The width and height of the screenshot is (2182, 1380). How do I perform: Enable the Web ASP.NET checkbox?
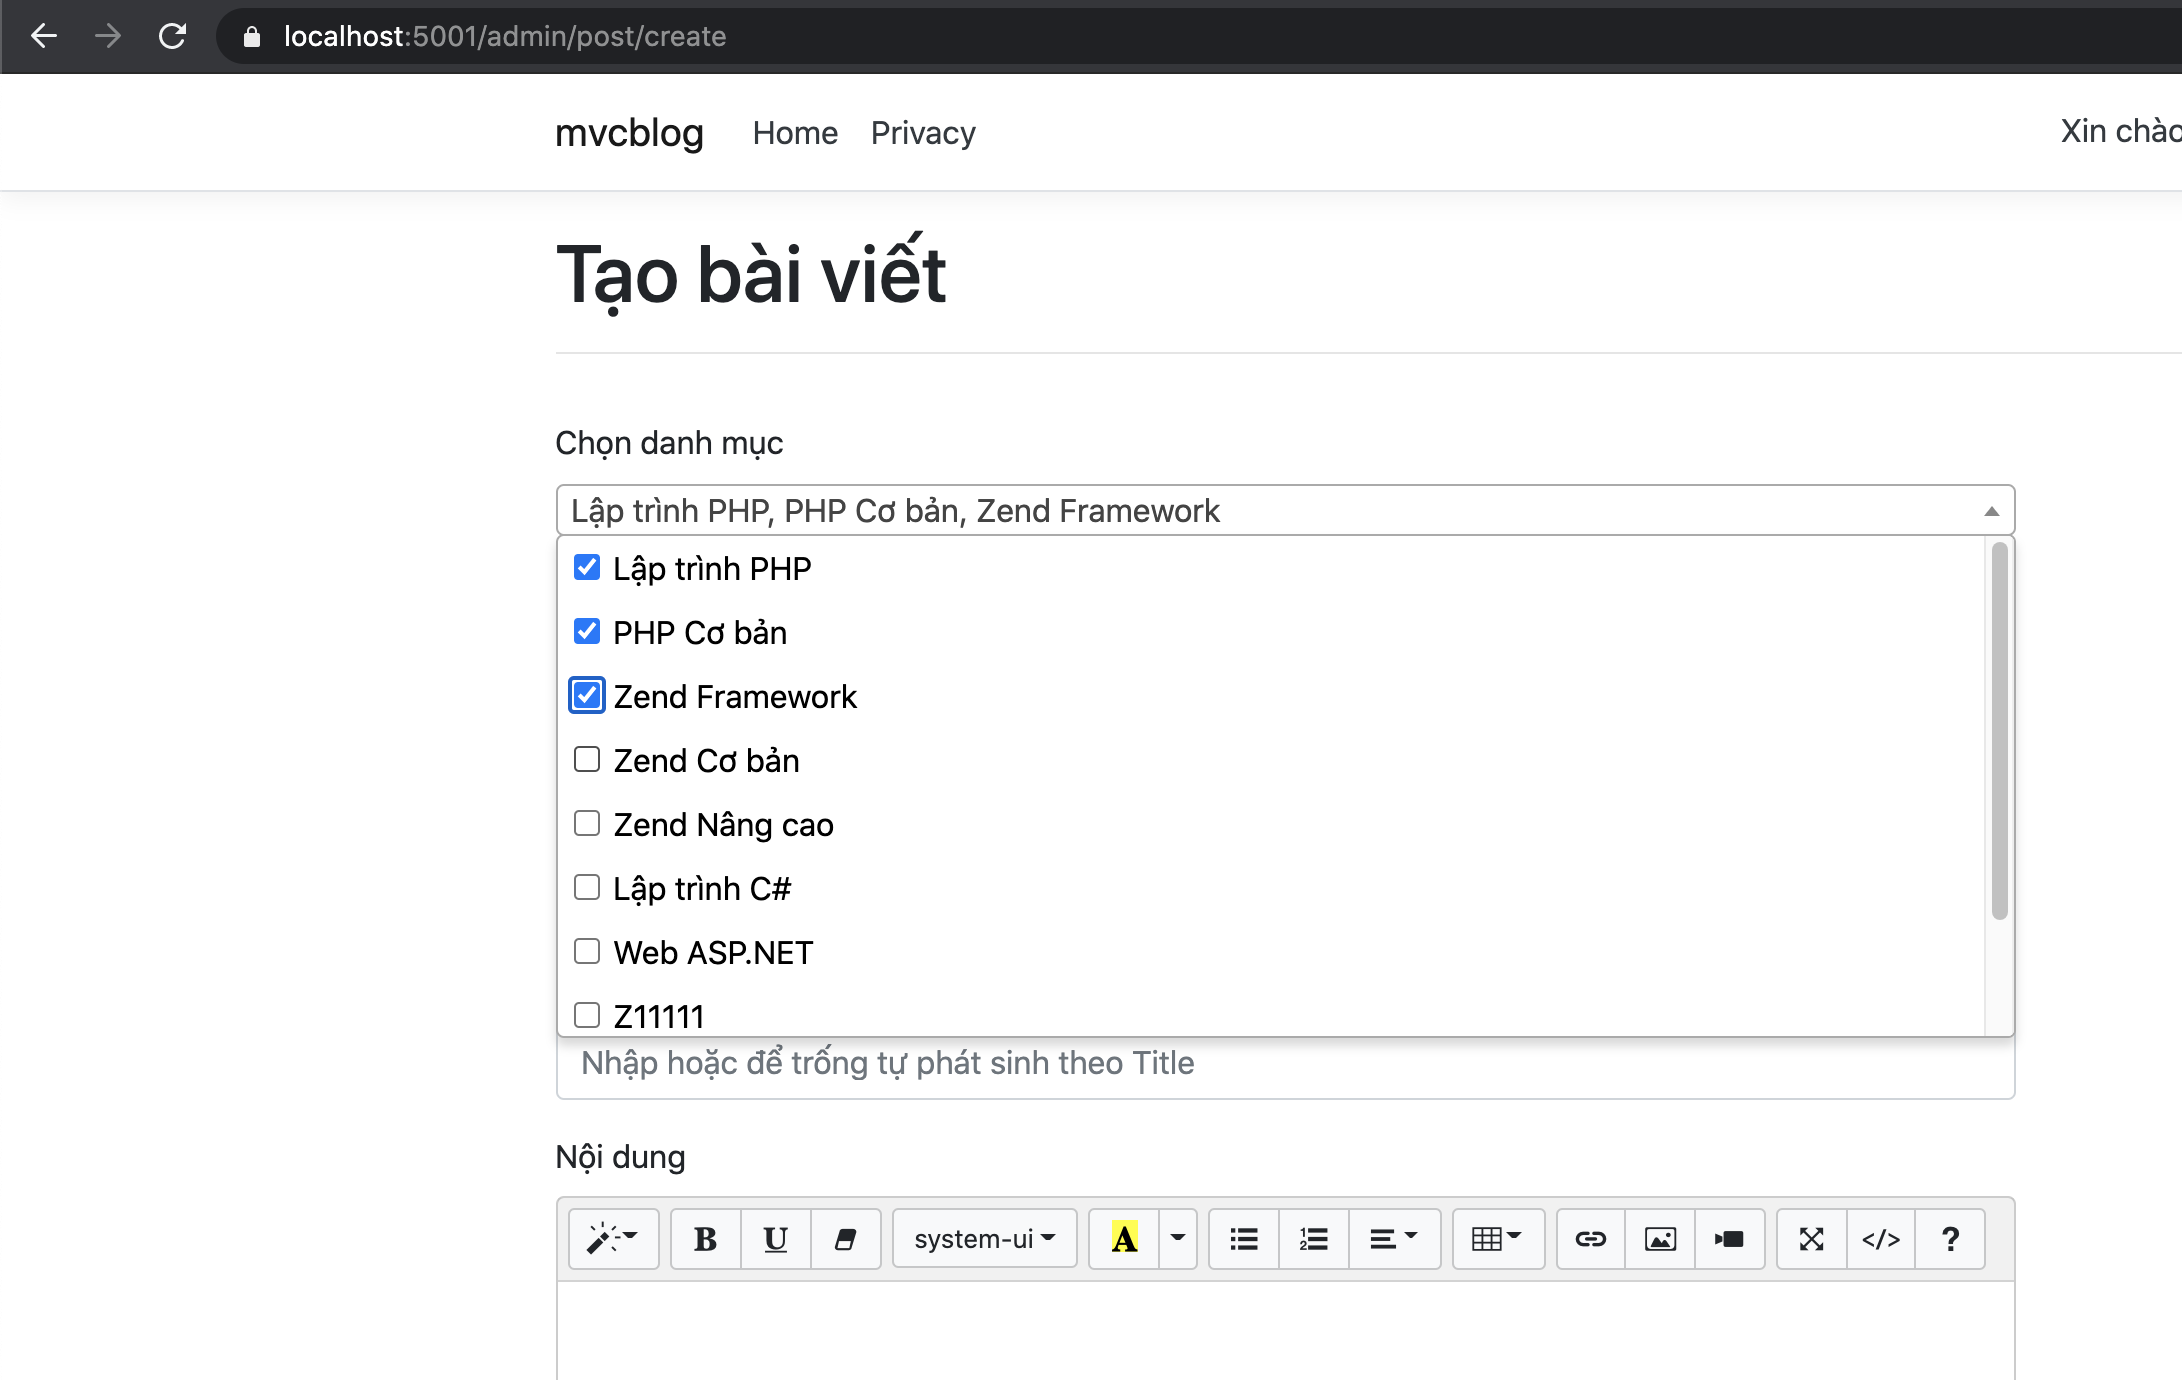tap(587, 951)
